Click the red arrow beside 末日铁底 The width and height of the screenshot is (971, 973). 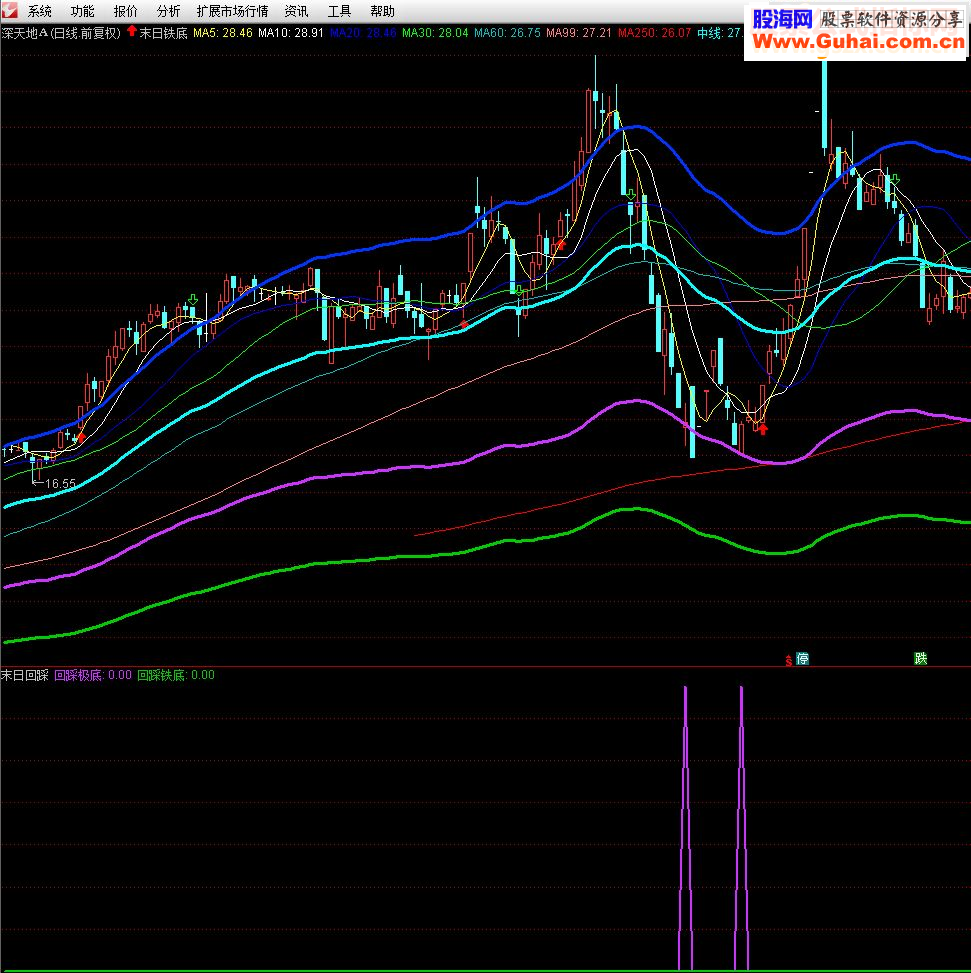pos(132,31)
